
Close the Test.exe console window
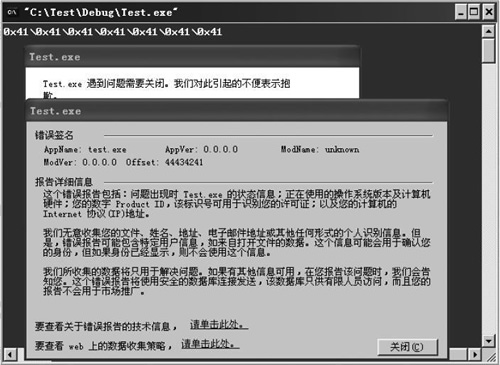489,12
